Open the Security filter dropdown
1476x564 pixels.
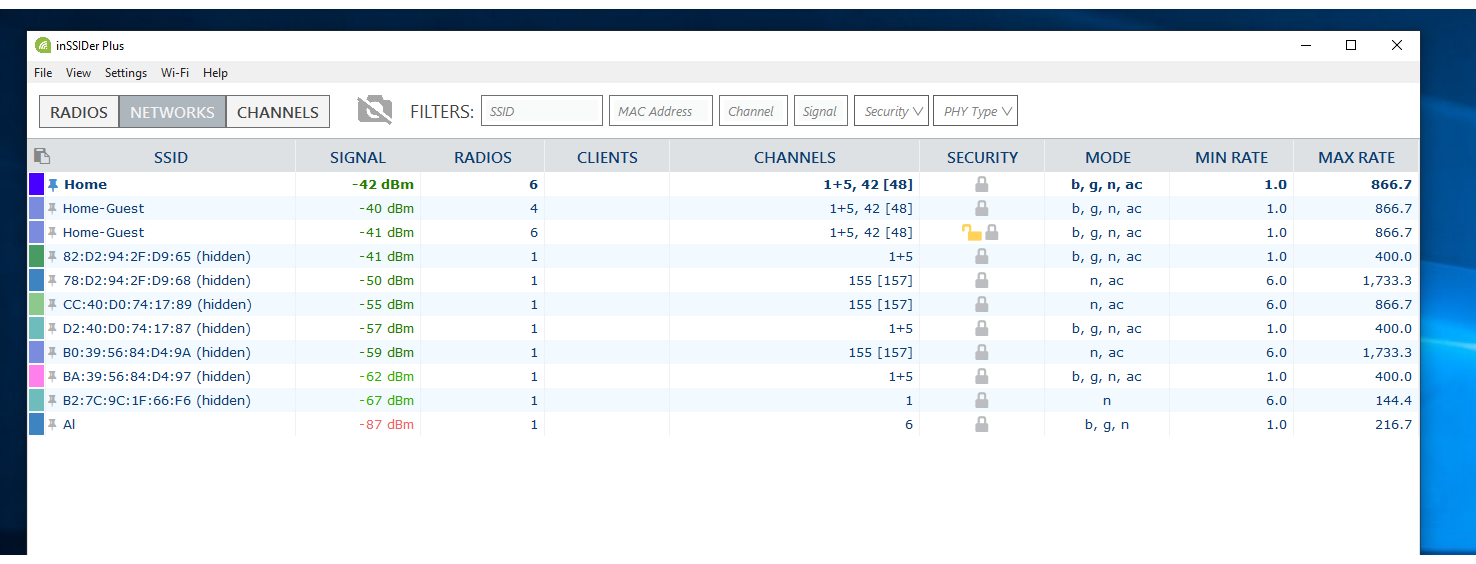coord(892,111)
